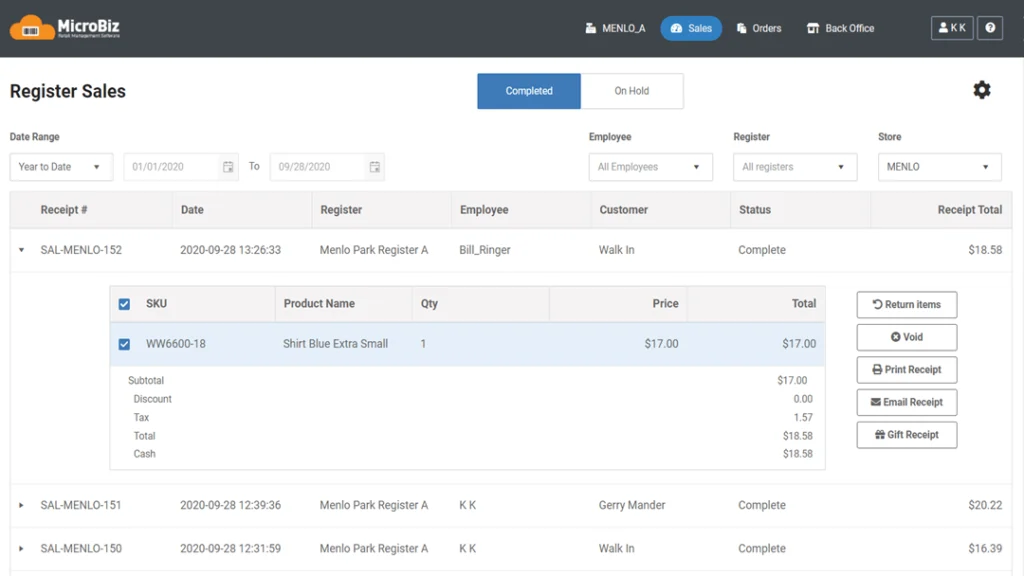Viewport: 1024px width, 576px height.
Task: Switch to the On Hold tab
Action: coord(631,91)
